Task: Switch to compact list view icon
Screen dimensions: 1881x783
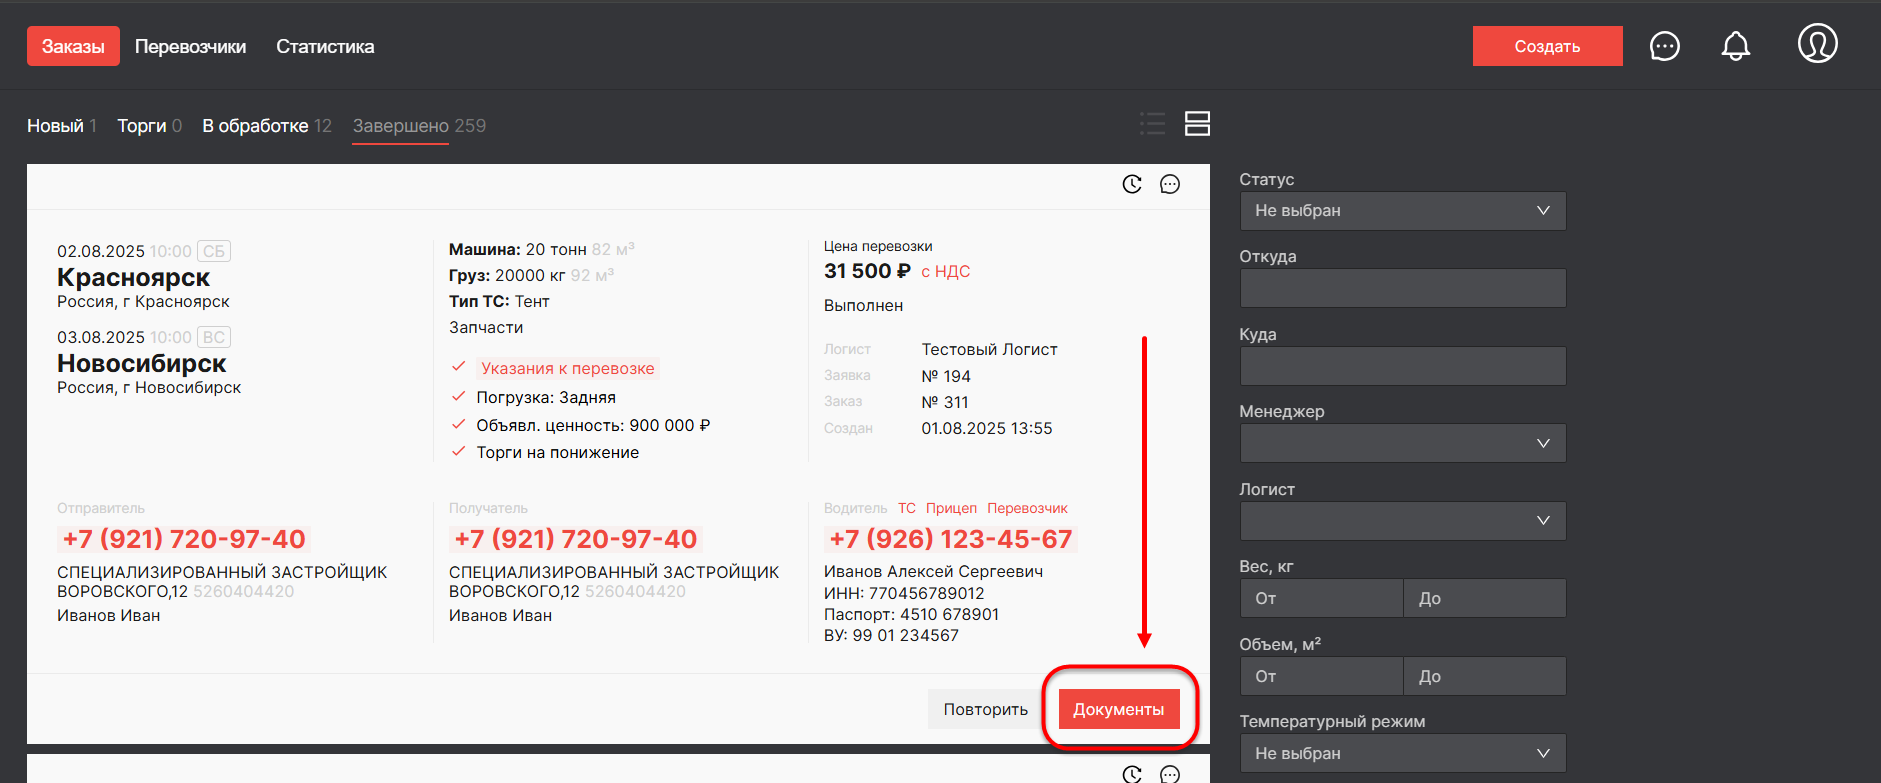Action: [1153, 123]
